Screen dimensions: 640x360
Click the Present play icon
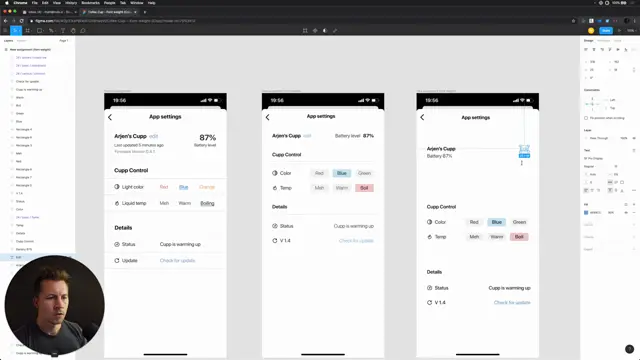click(619, 31)
